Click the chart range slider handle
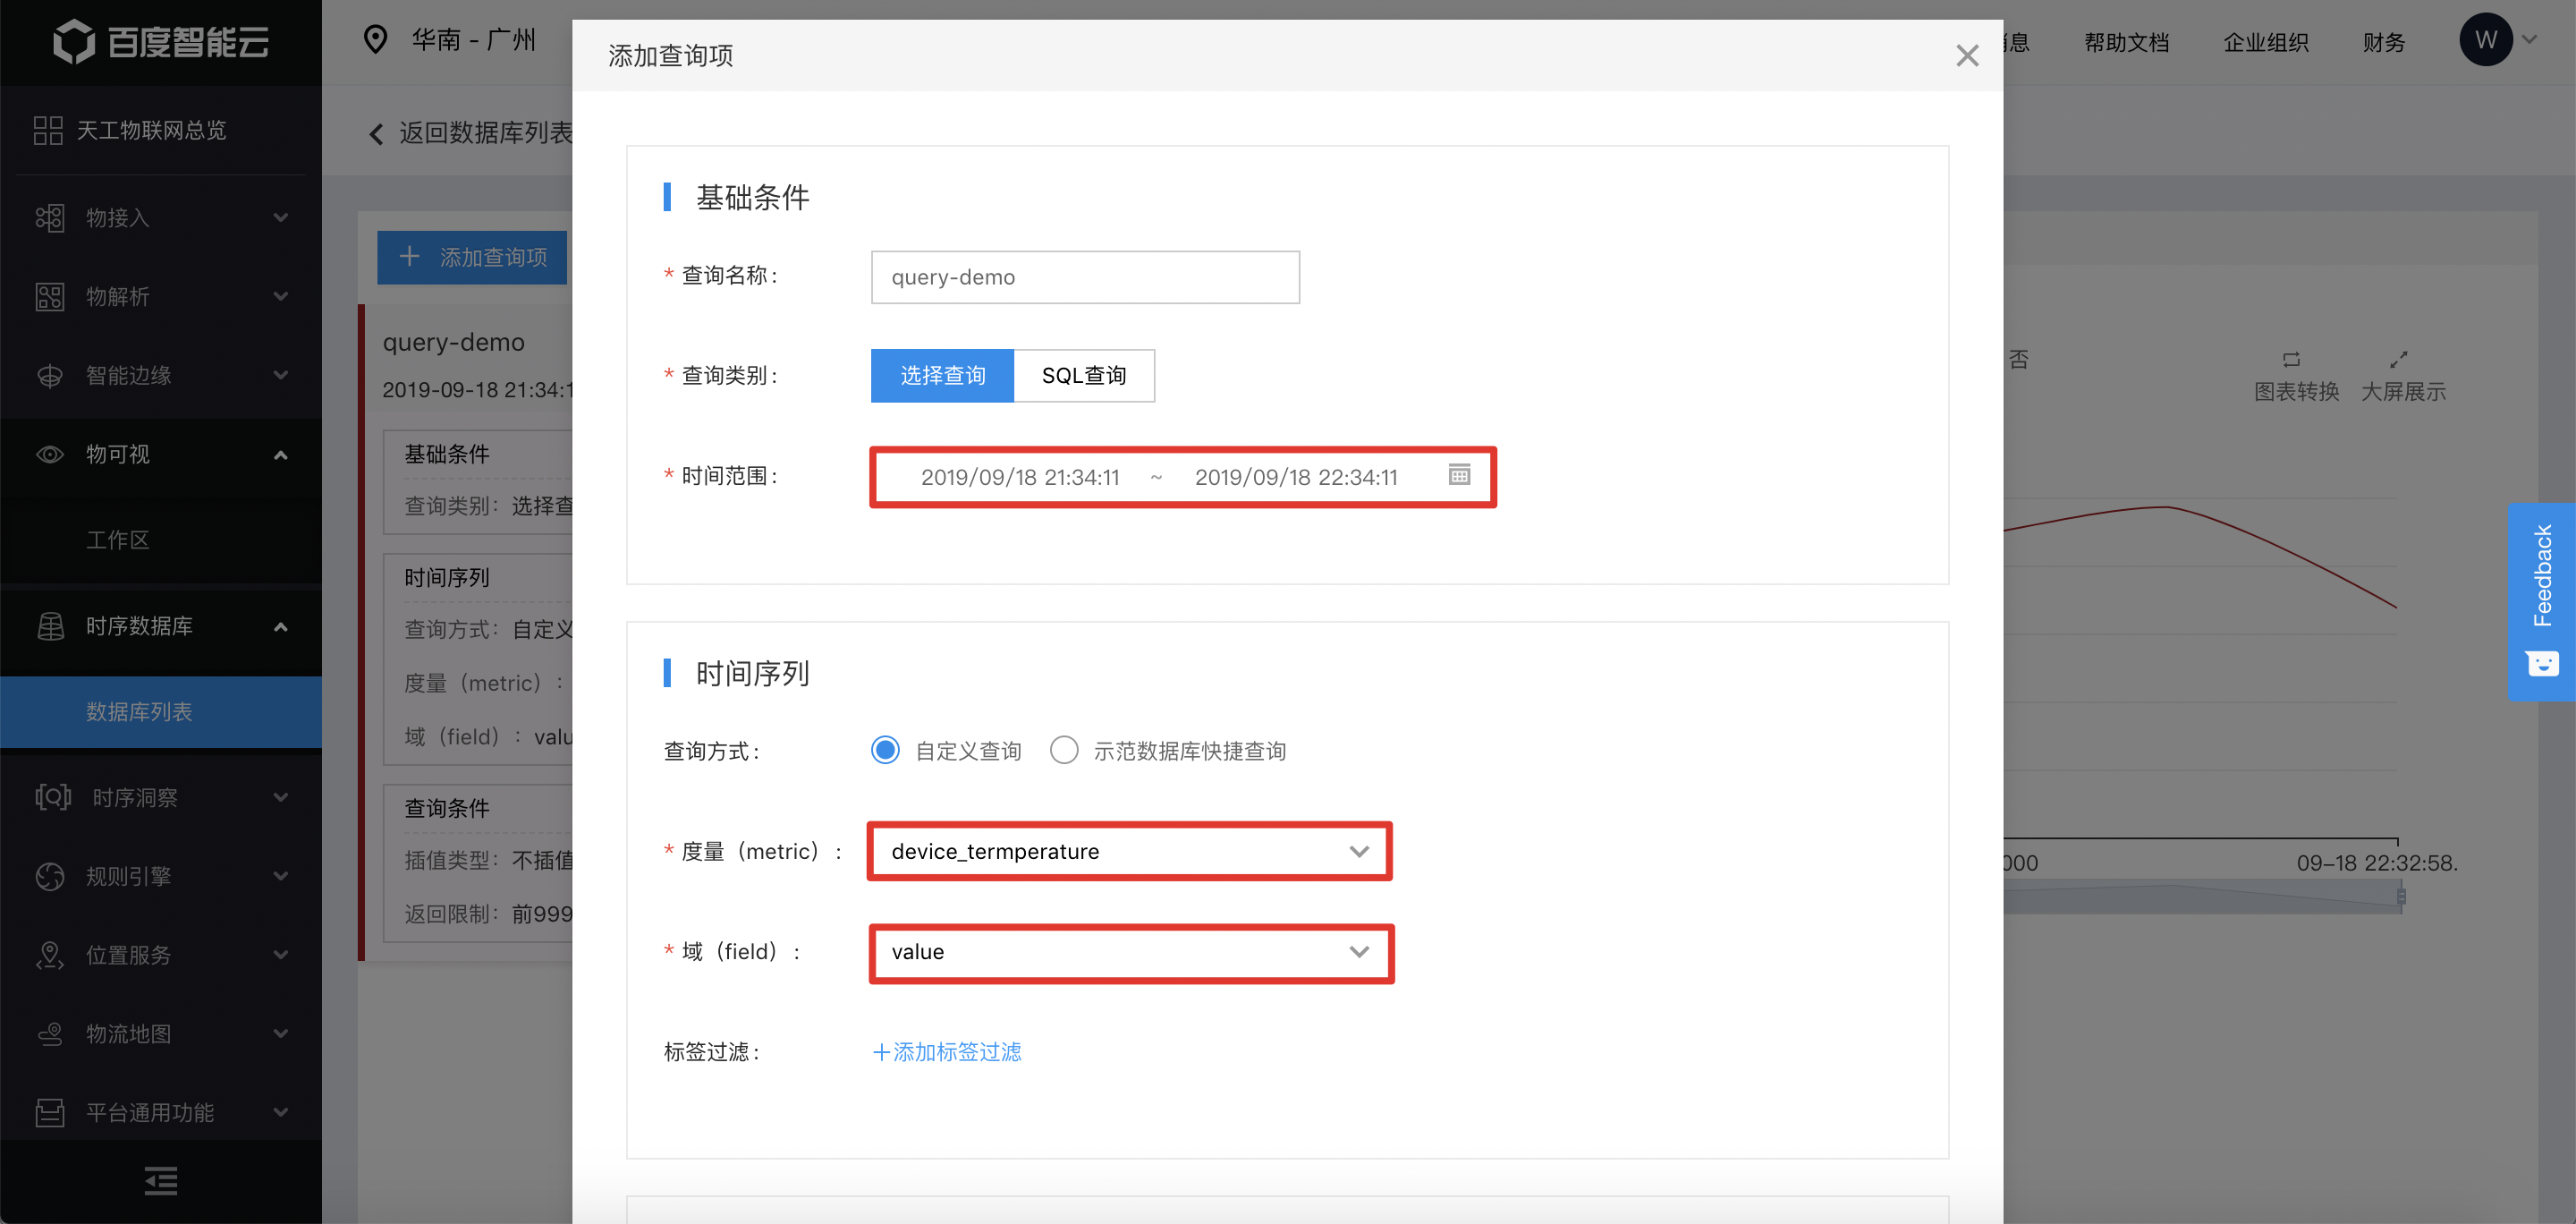2576x1224 pixels. tap(2401, 896)
